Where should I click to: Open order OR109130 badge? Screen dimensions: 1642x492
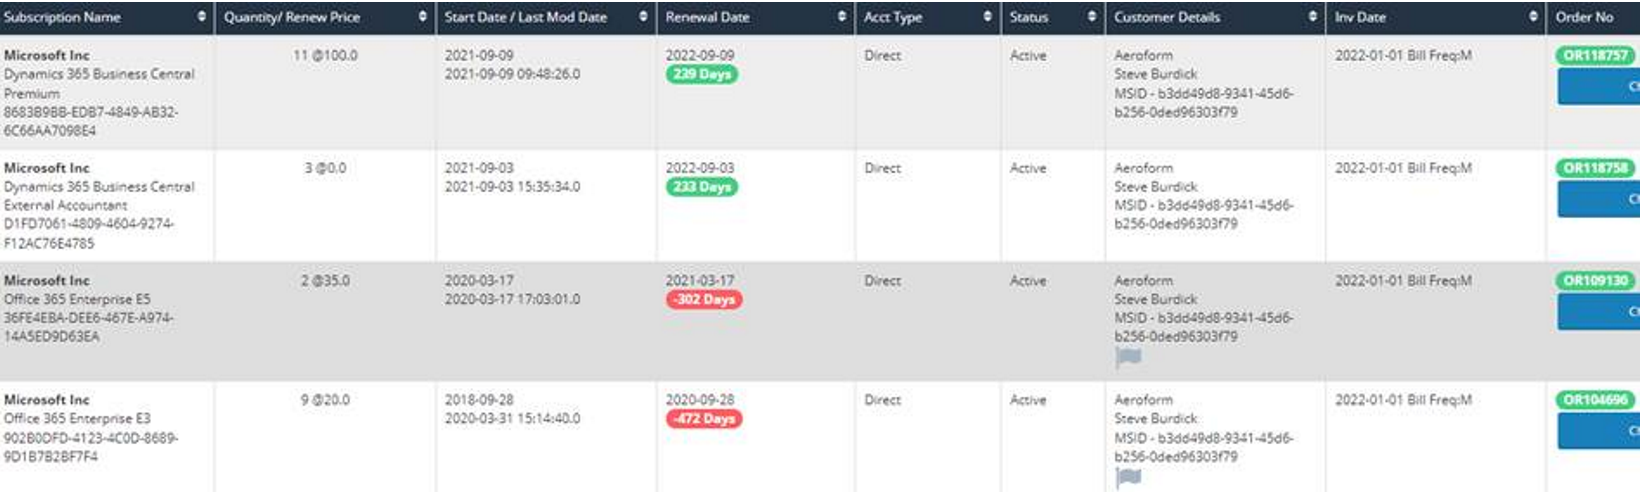pos(1596,281)
